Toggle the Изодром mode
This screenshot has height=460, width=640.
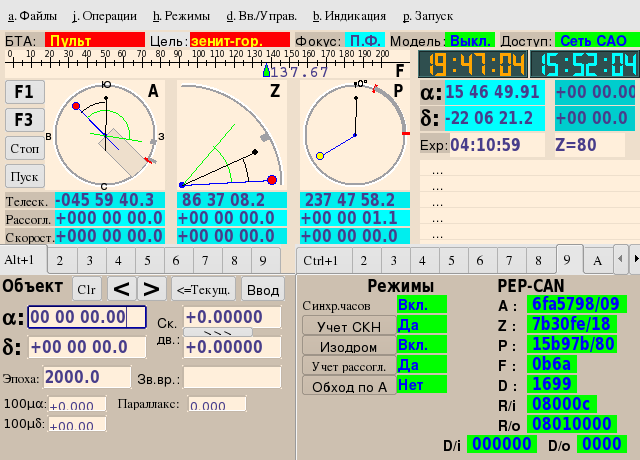click(348, 345)
